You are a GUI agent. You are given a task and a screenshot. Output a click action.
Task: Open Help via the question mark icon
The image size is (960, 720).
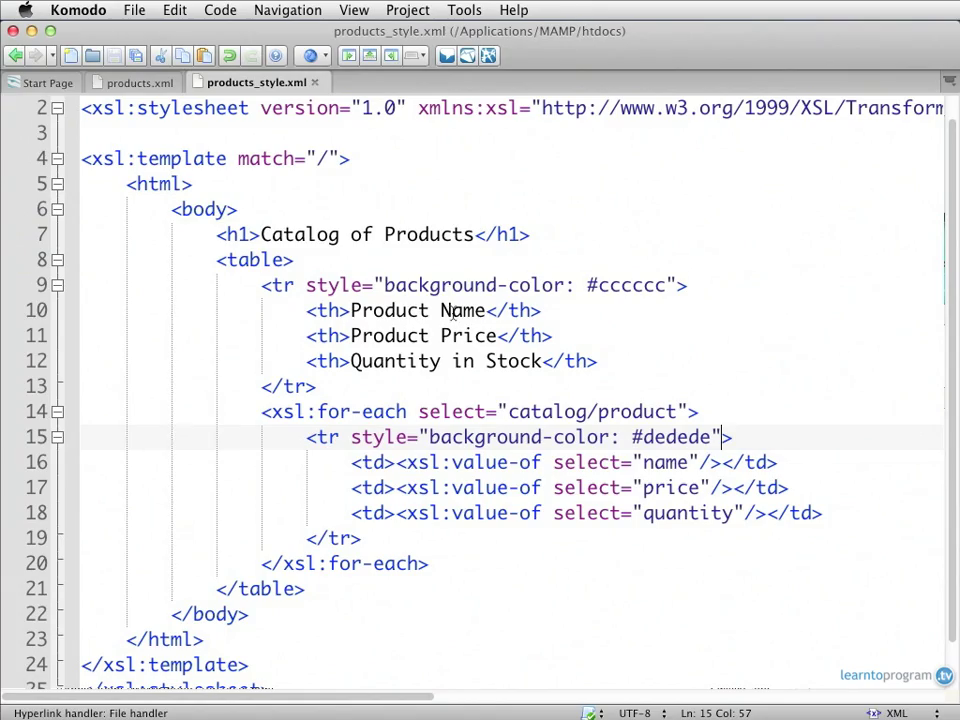[x=276, y=56]
